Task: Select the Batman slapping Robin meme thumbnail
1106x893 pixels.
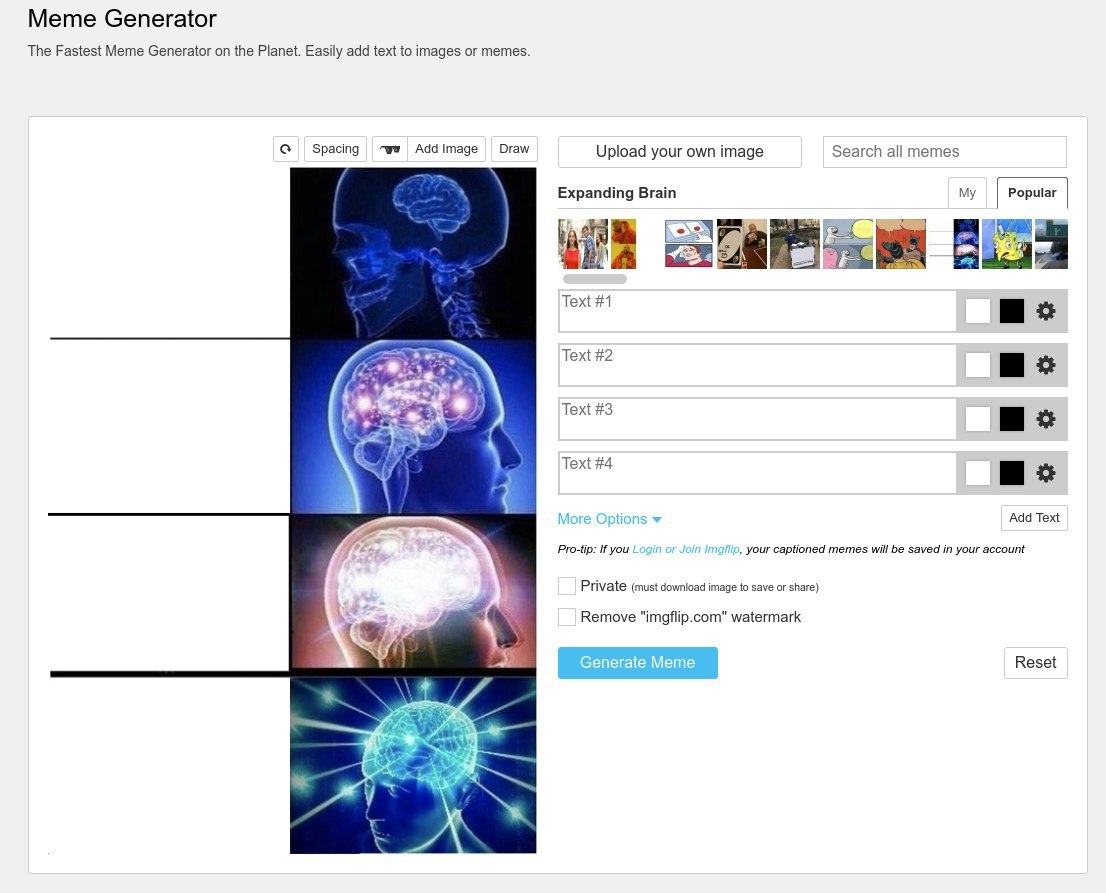Action: 901,244
